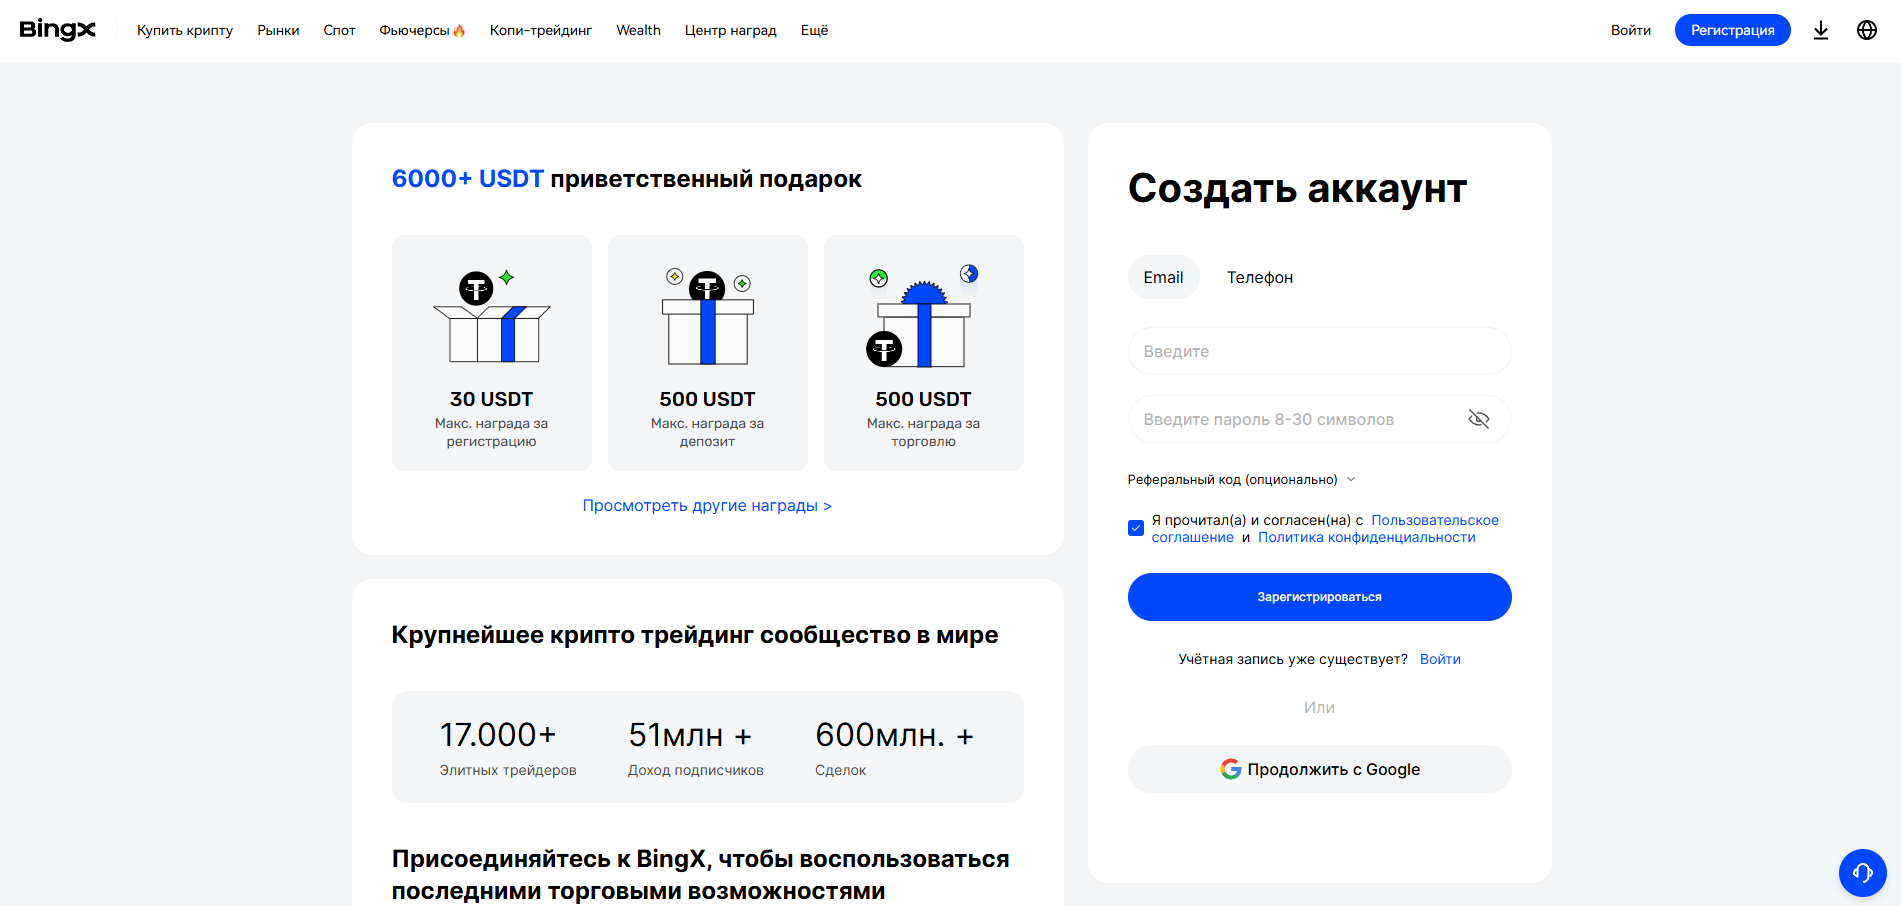Open the app download icon
The image size is (1901, 906).
1821,30
